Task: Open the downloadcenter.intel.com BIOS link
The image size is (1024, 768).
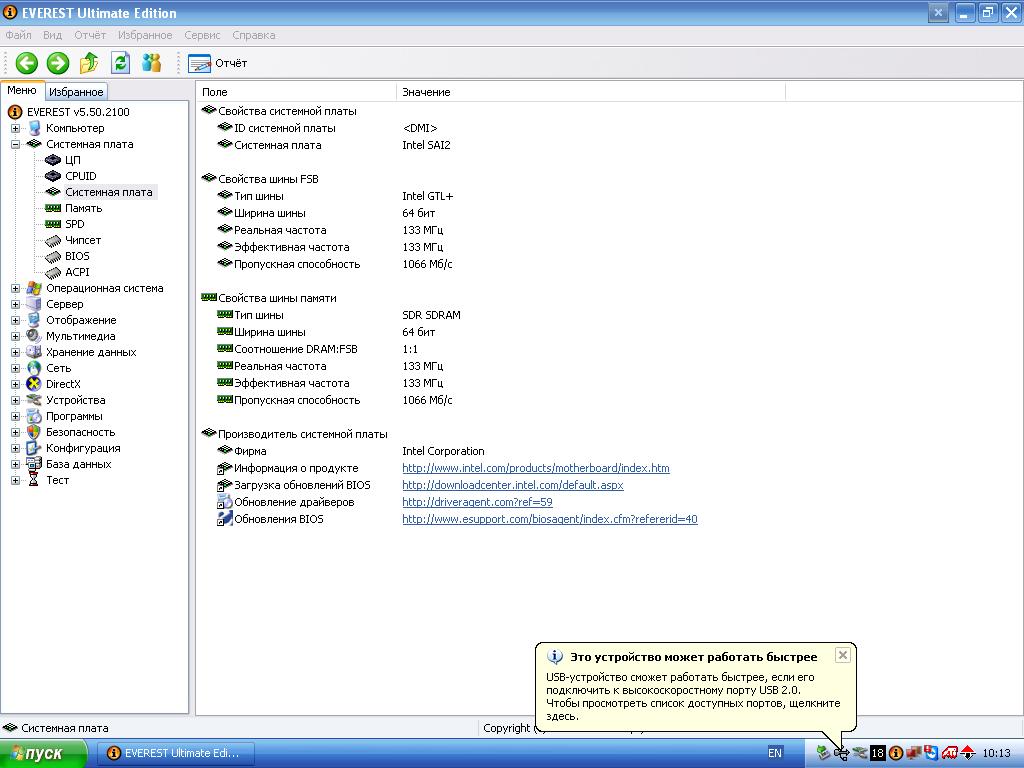Action: tap(513, 485)
